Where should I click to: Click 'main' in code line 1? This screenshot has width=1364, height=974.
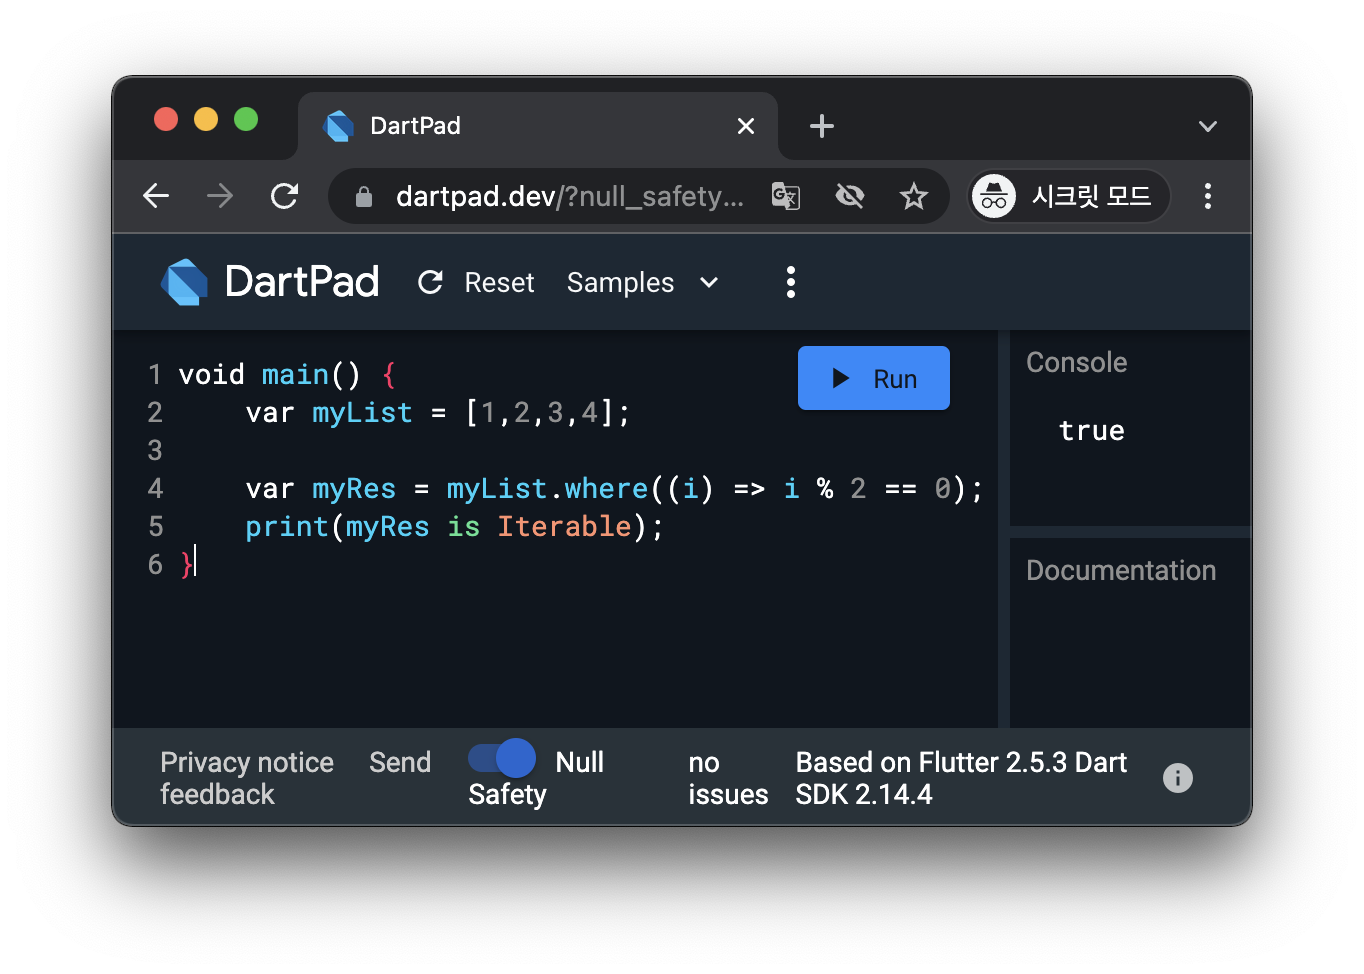coord(295,375)
